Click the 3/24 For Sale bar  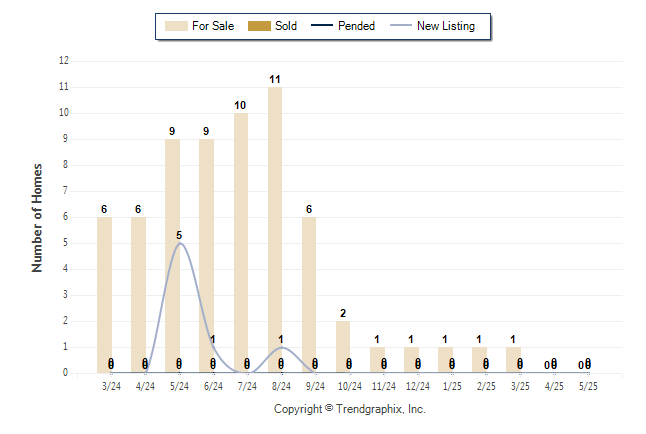[104, 295]
